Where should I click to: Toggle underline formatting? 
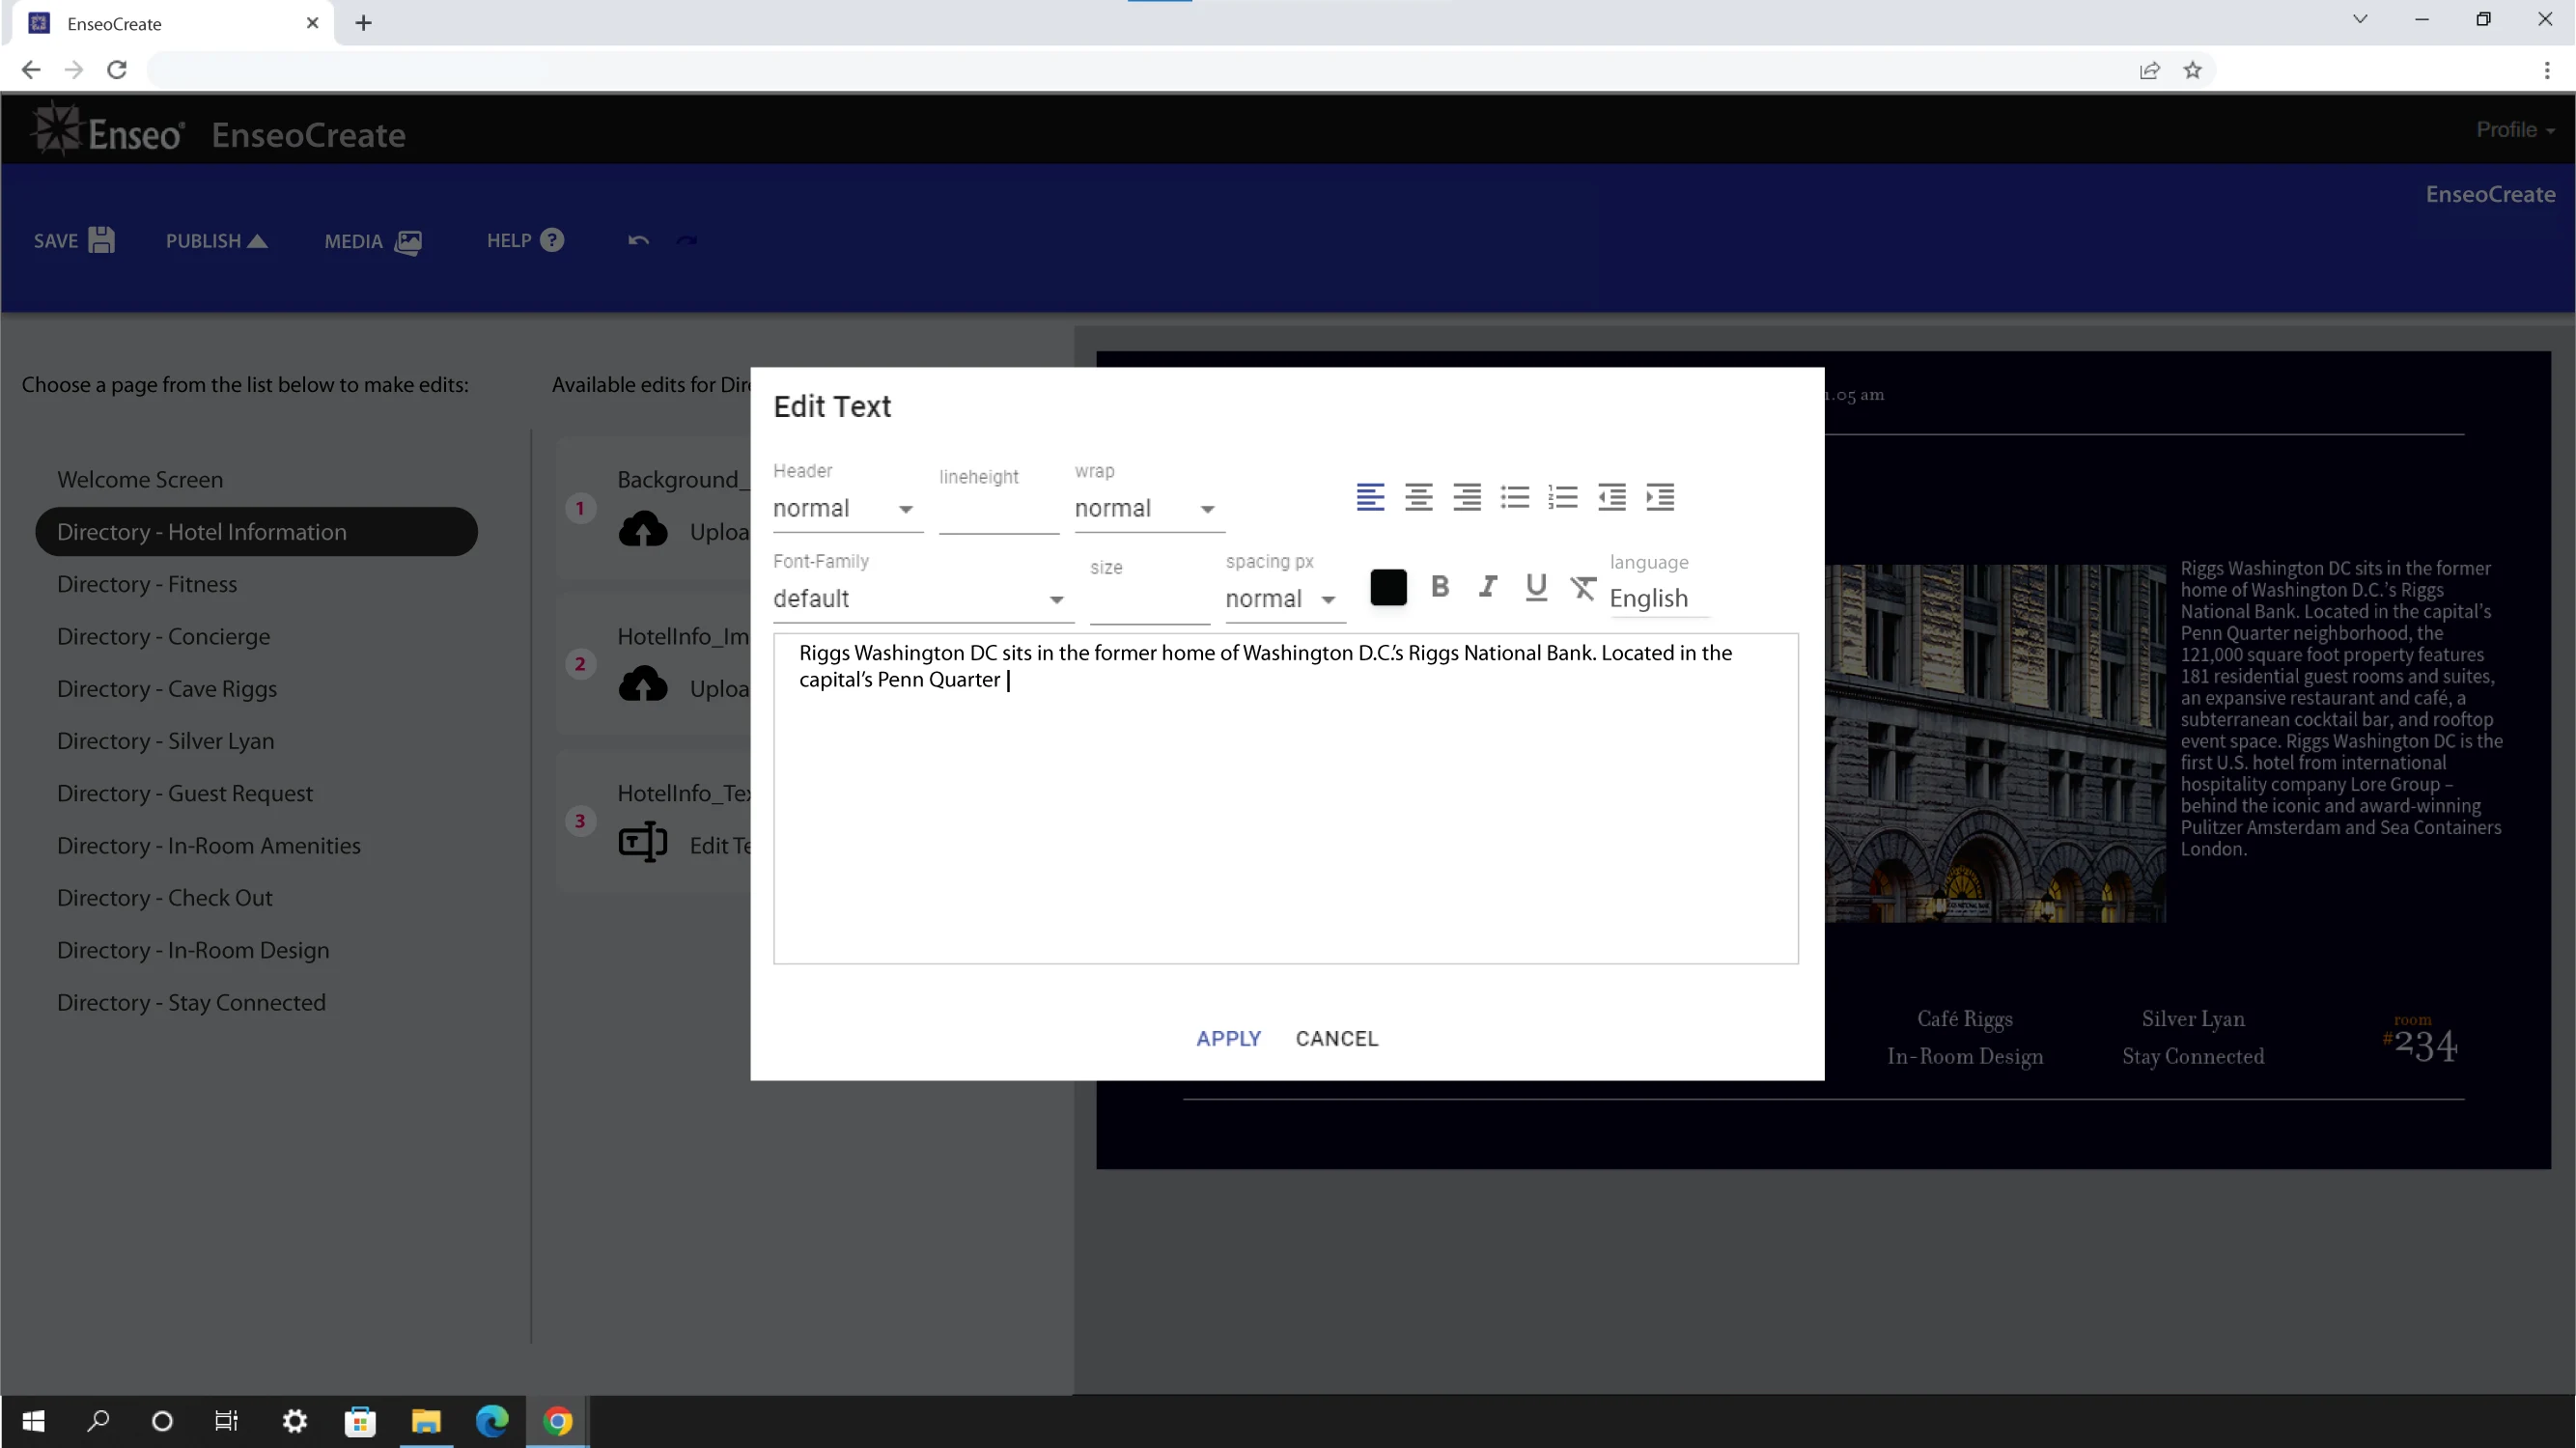(1535, 587)
